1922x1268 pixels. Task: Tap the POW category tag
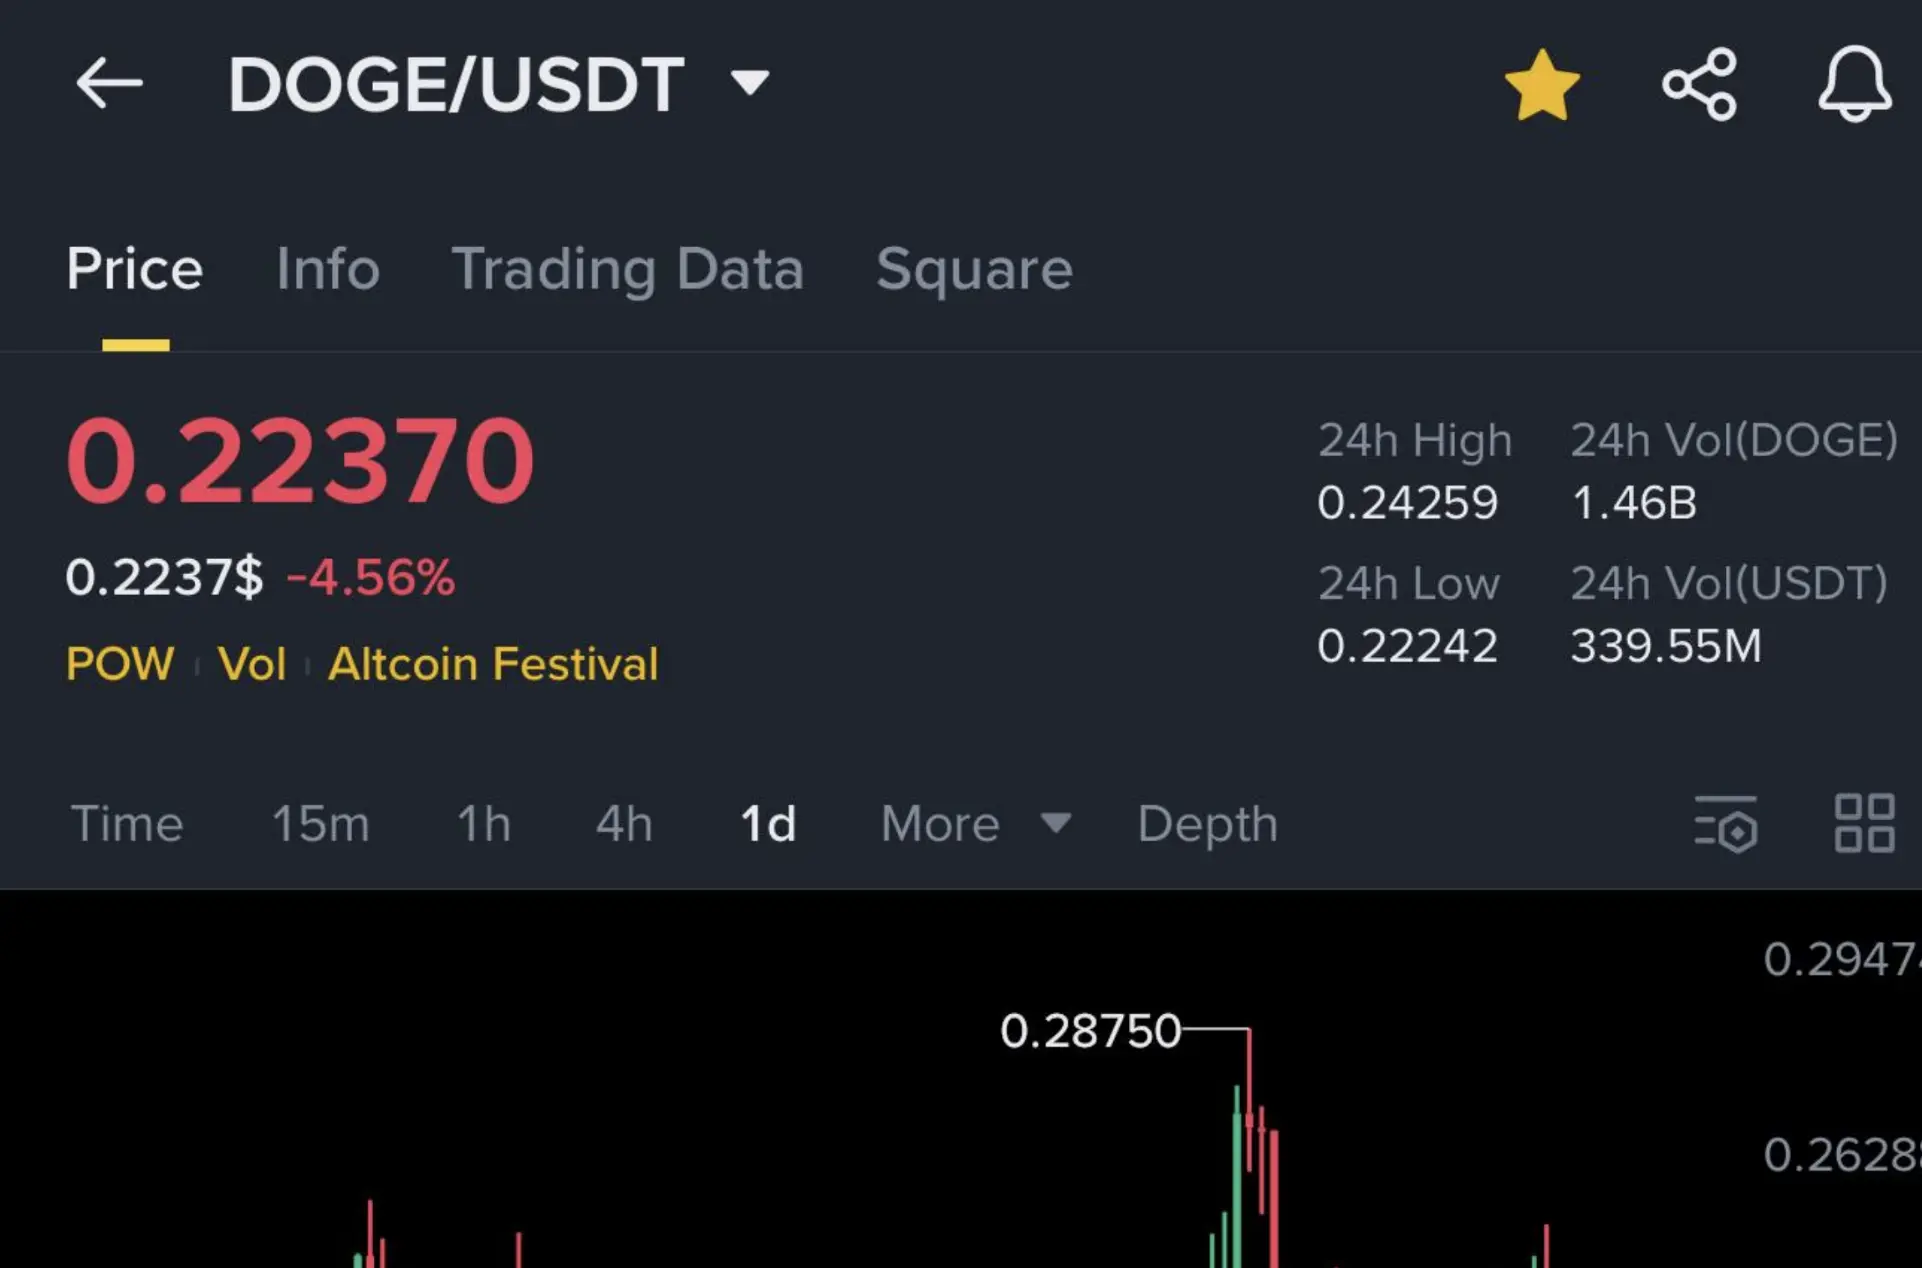pyautogui.click(x=120, y=664)
